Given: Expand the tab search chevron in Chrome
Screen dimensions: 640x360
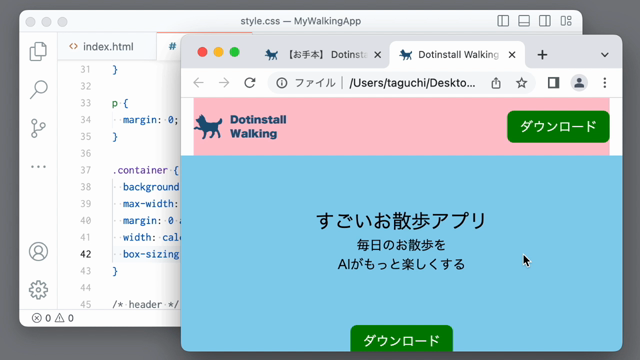Looking at the screenshot, I should click(x=604, y=55).
